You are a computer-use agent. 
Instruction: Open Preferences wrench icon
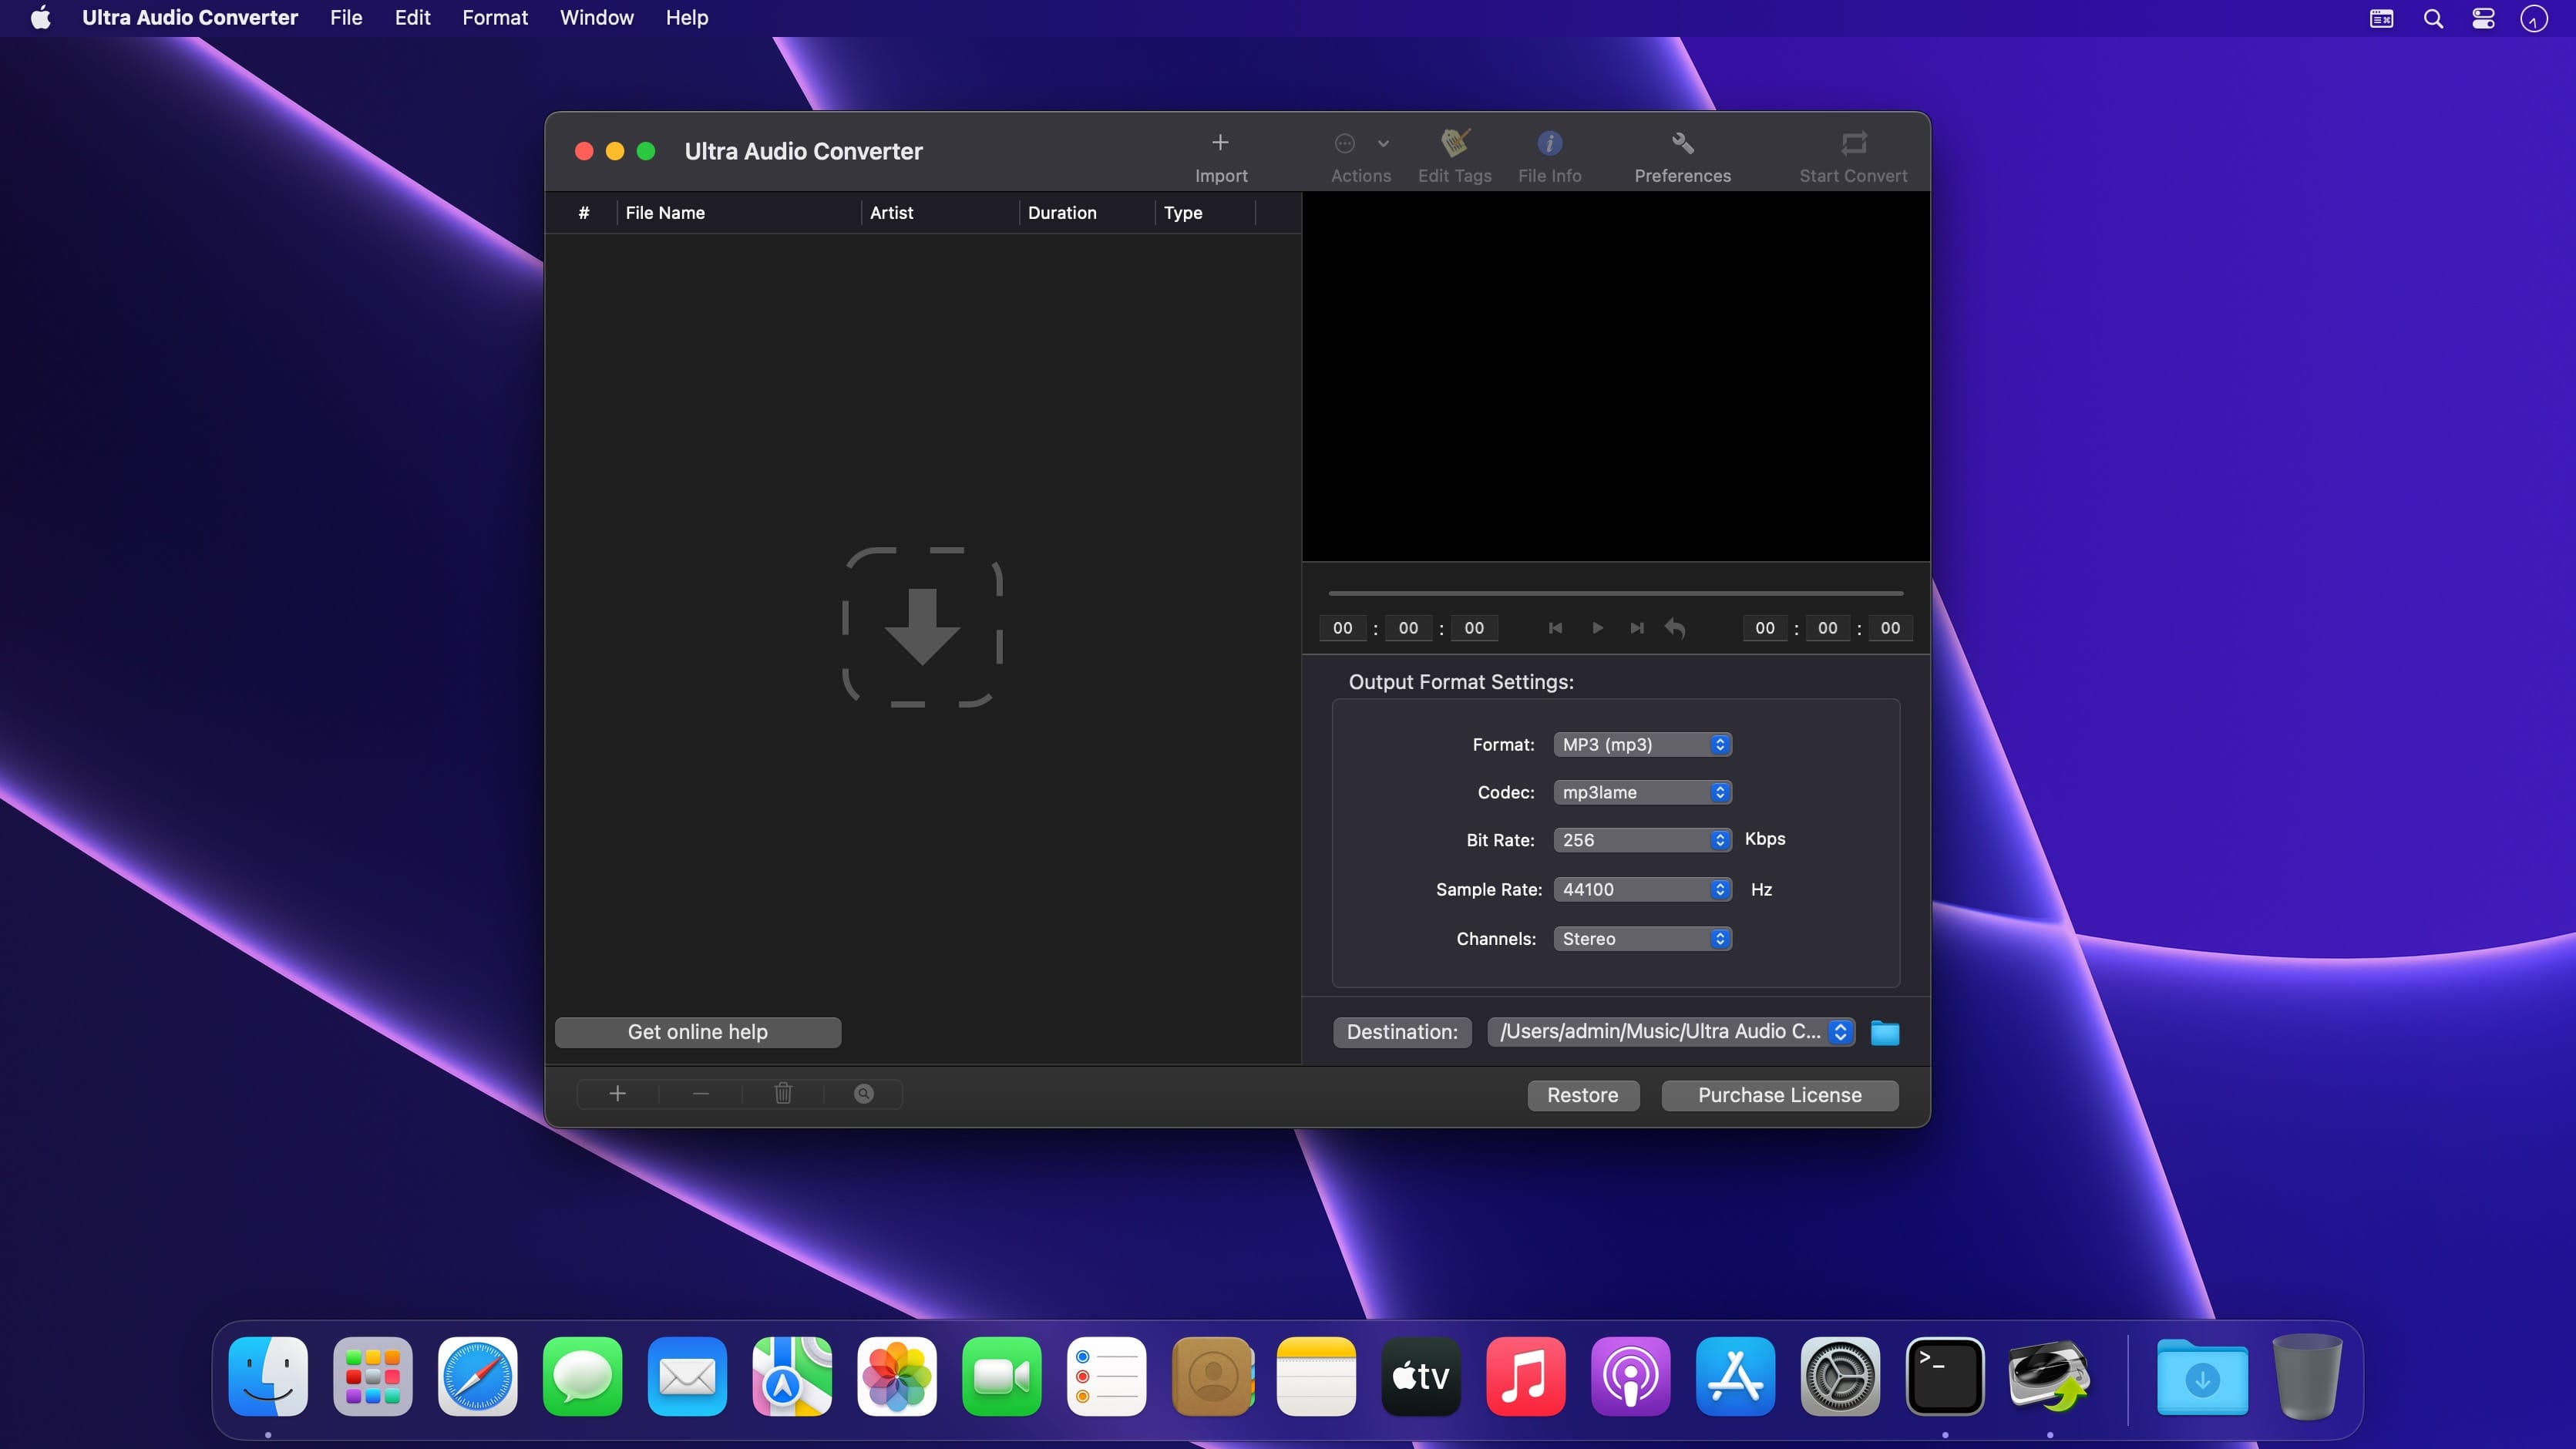click(1682, 143)
